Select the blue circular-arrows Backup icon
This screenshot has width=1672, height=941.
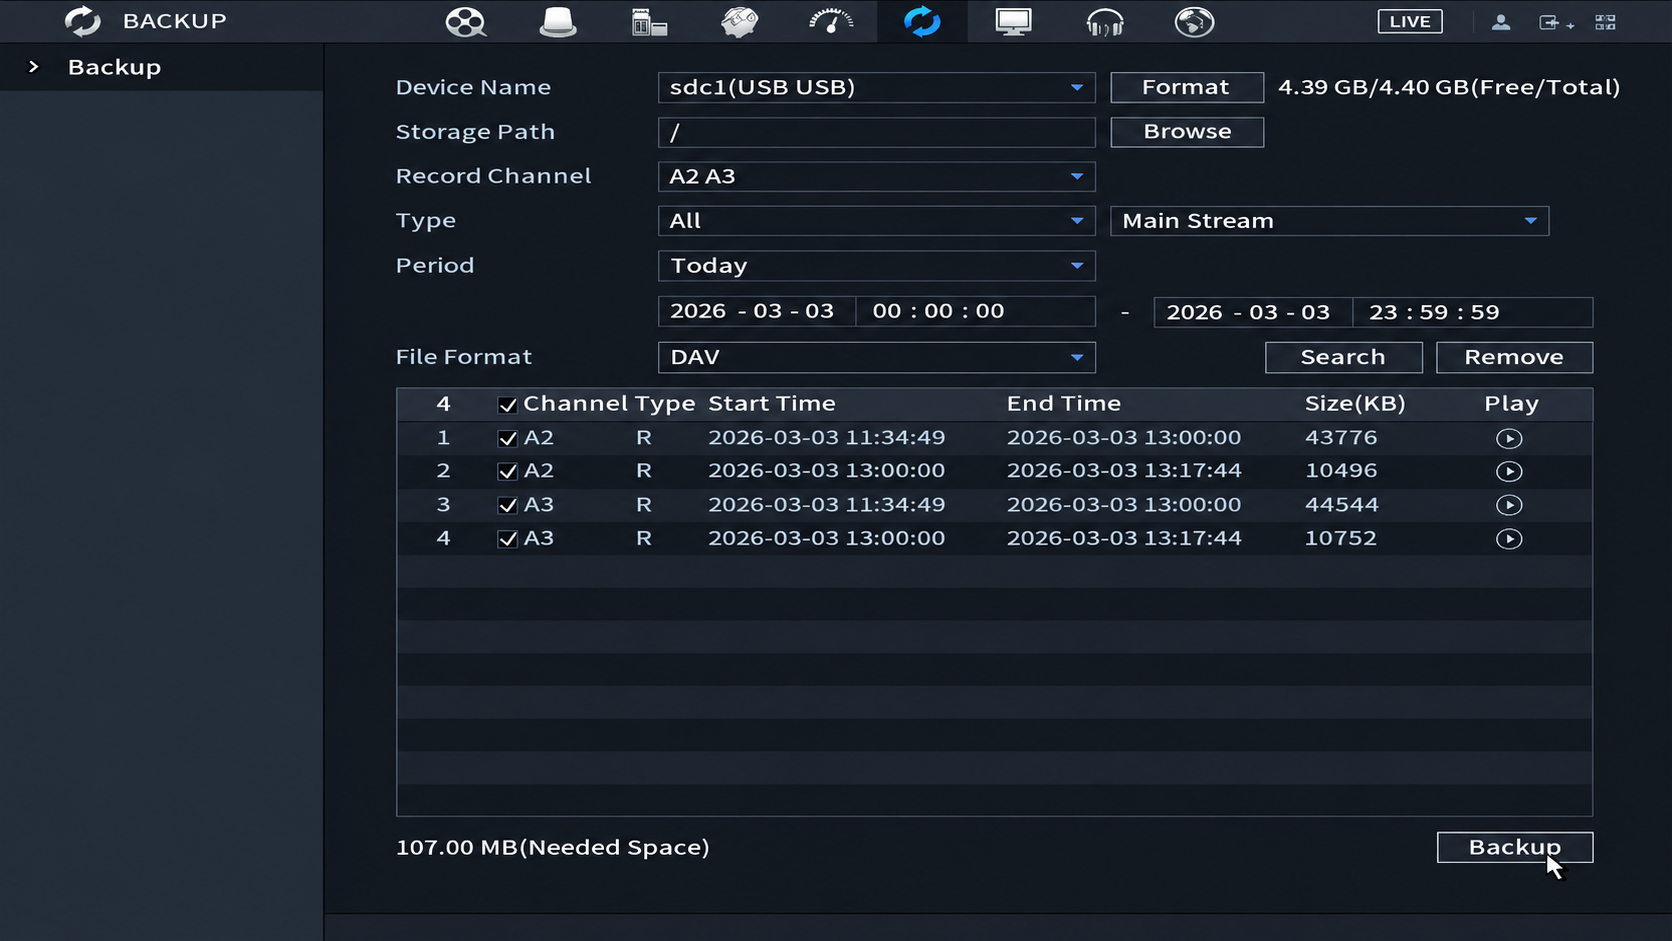point(922,21)
